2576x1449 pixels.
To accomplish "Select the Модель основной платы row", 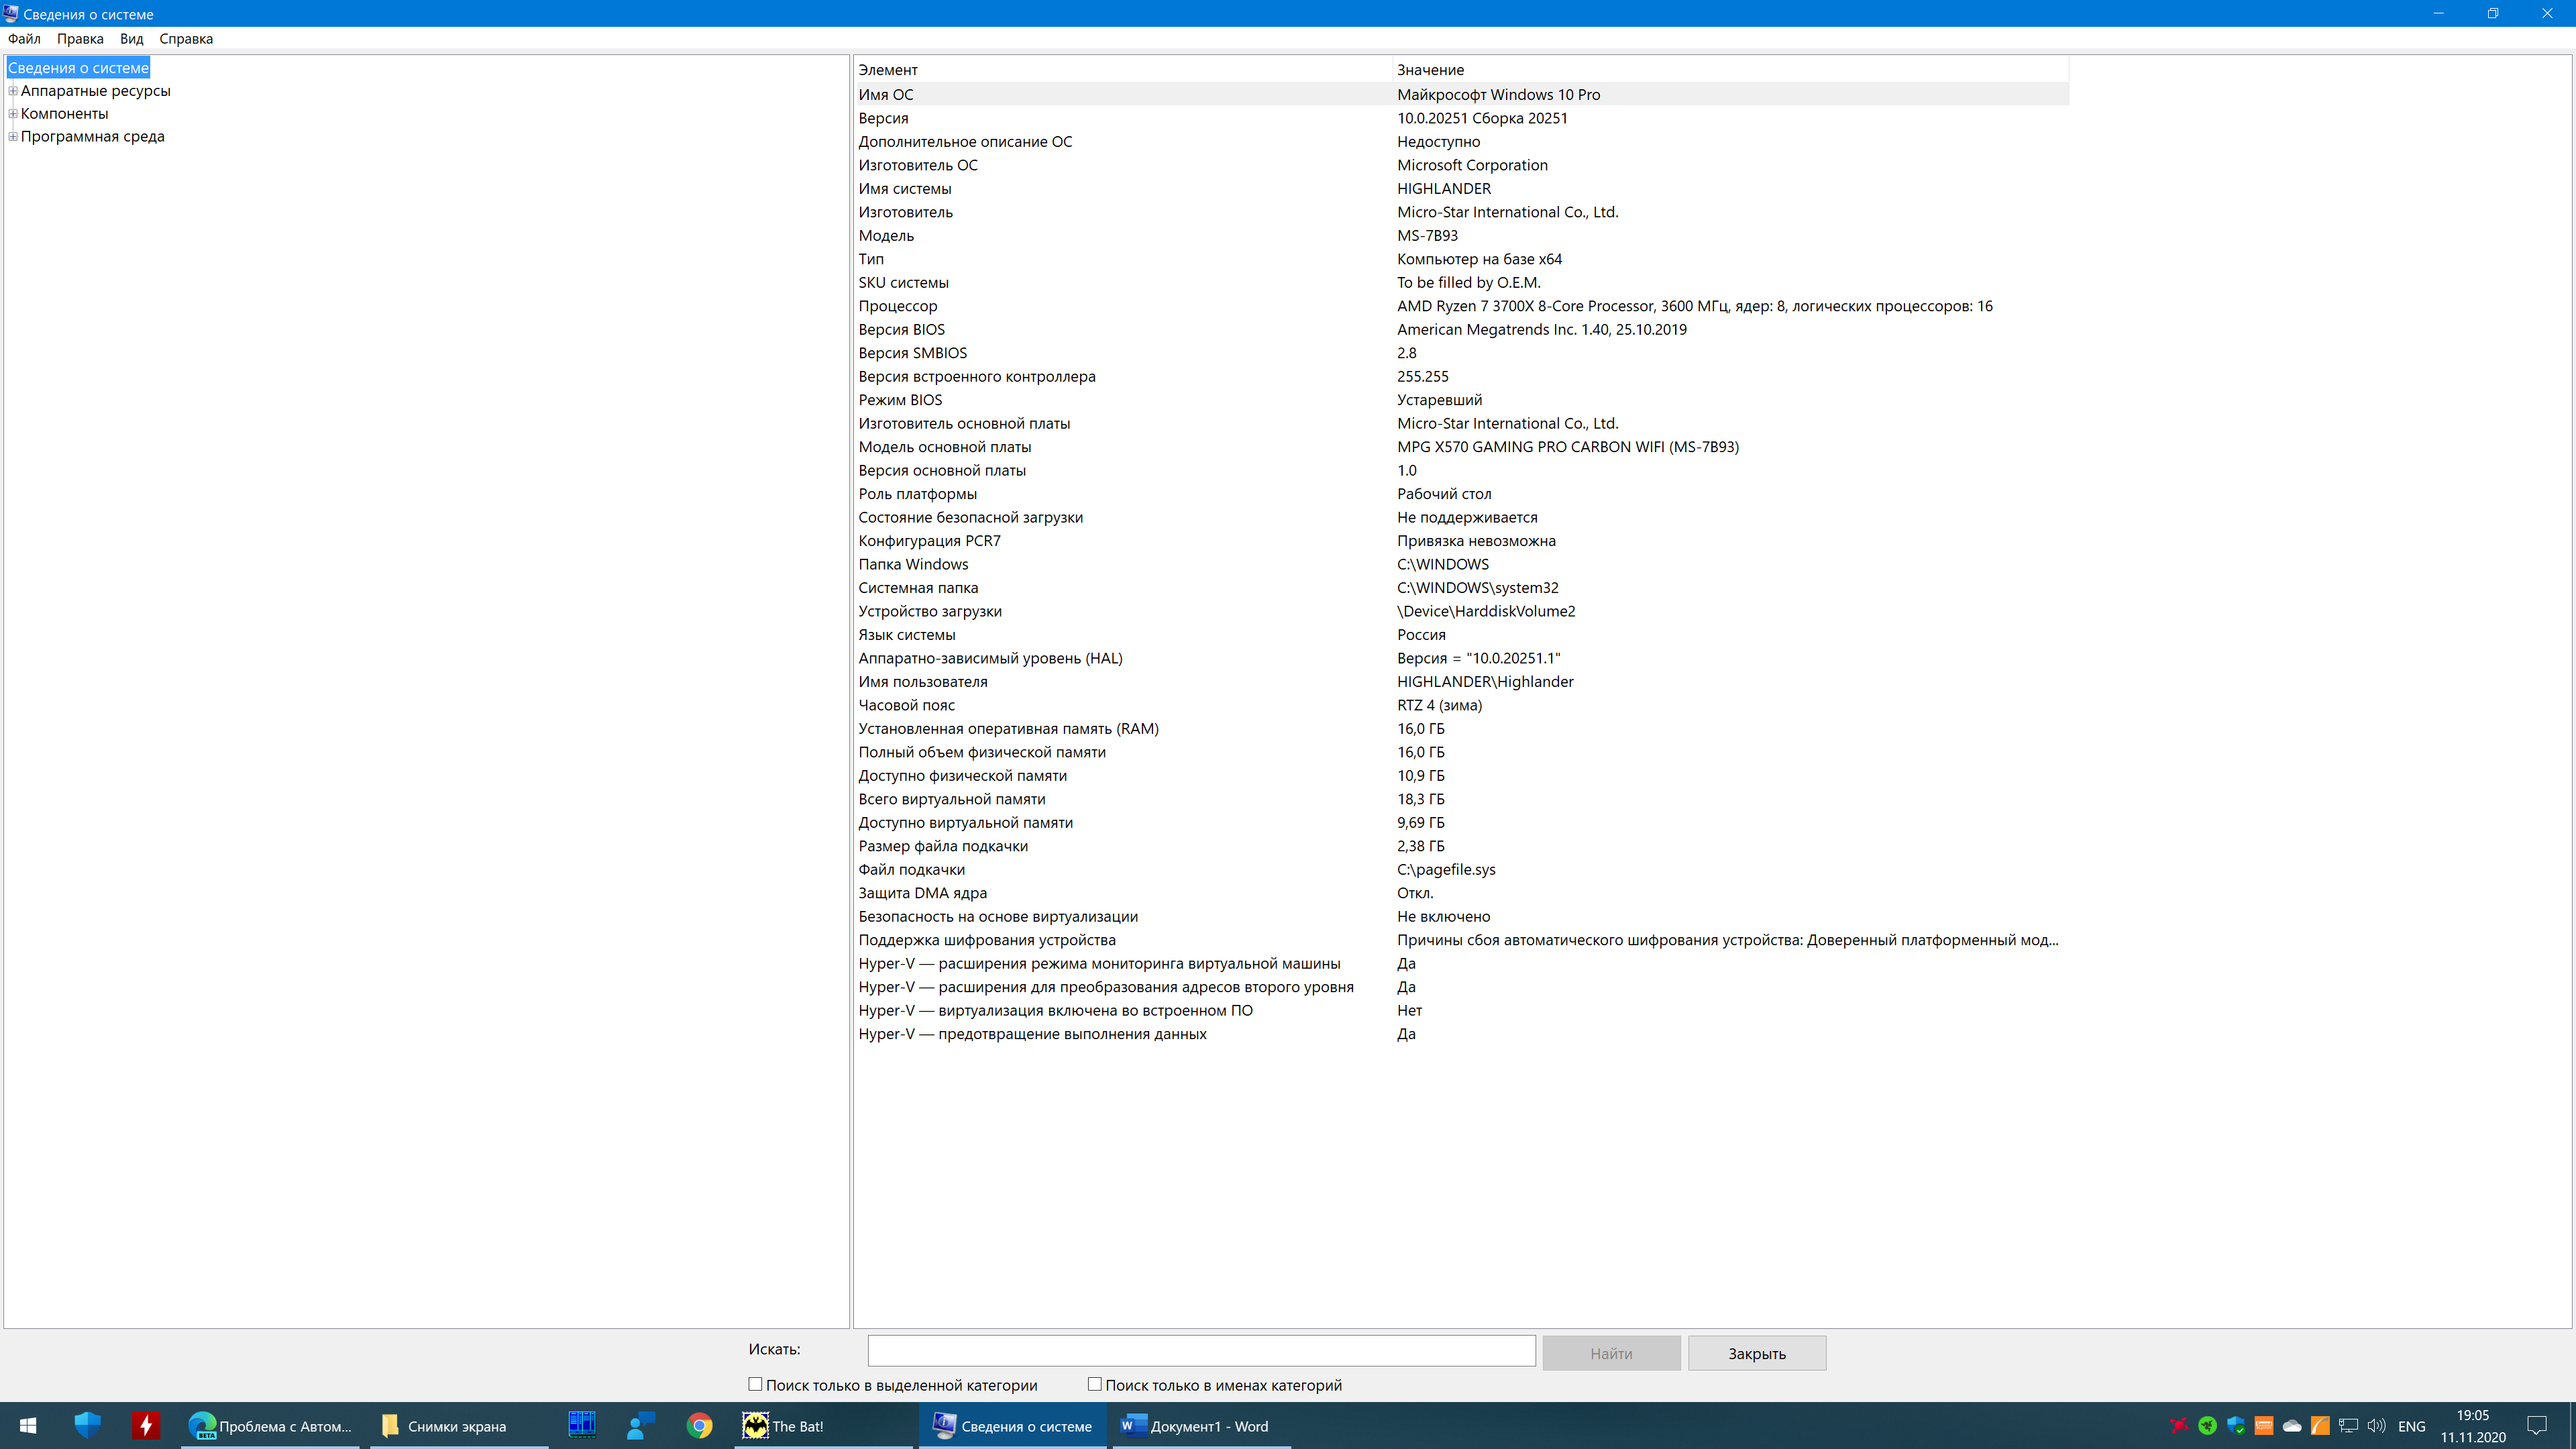I will coord(1462,447).
